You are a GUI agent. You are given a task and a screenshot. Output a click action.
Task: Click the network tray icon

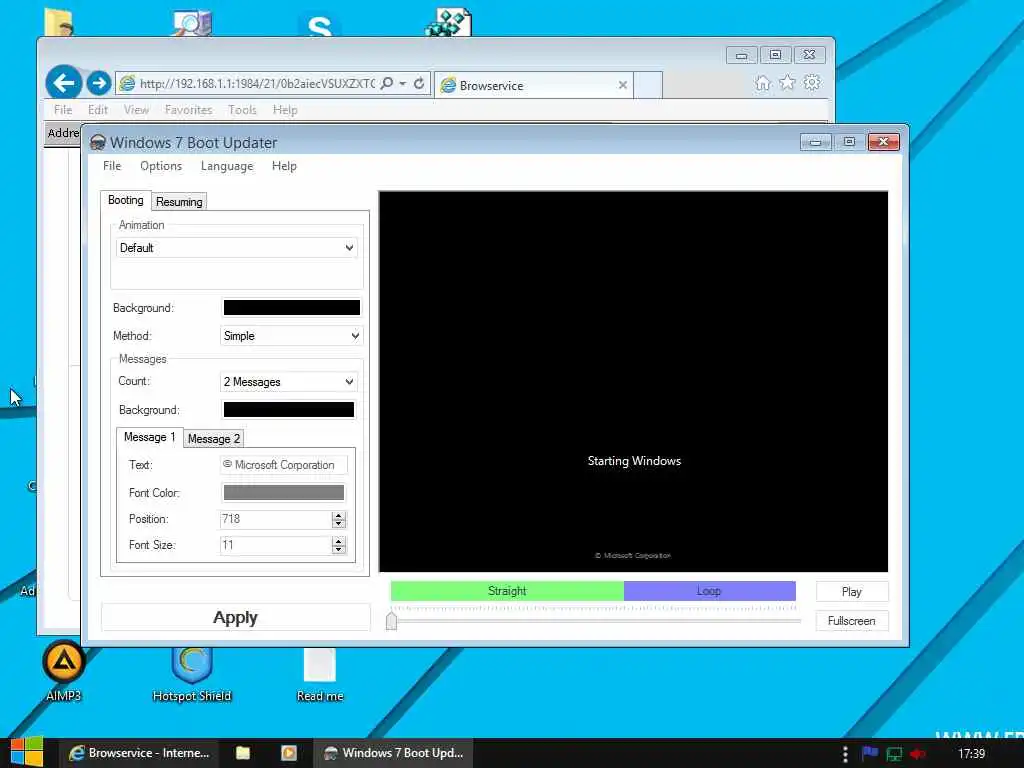click(x=893, y=754)
